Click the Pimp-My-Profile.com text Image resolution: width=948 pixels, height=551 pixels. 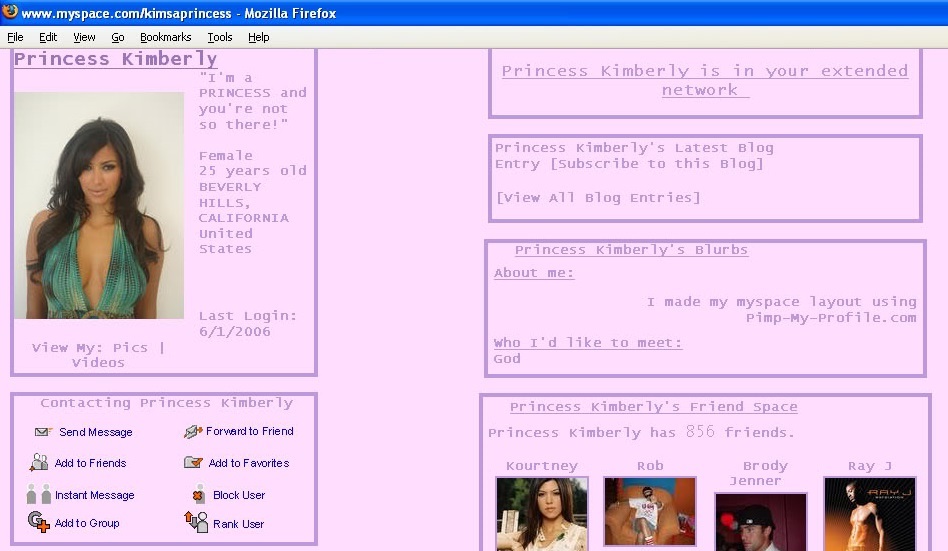click(831, 318)
